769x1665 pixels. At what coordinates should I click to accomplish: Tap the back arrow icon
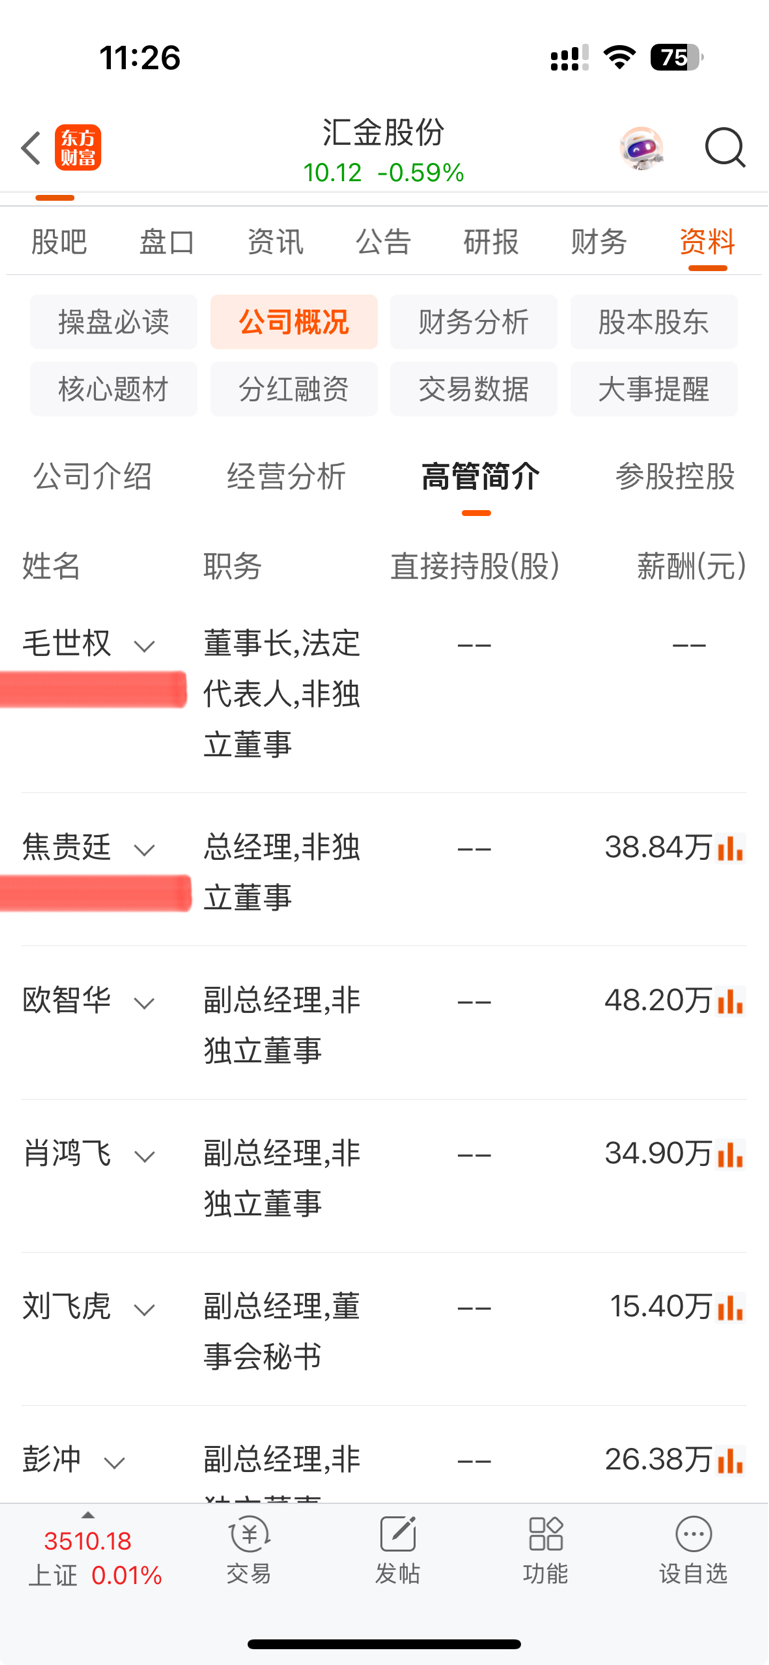click(31, 148)
